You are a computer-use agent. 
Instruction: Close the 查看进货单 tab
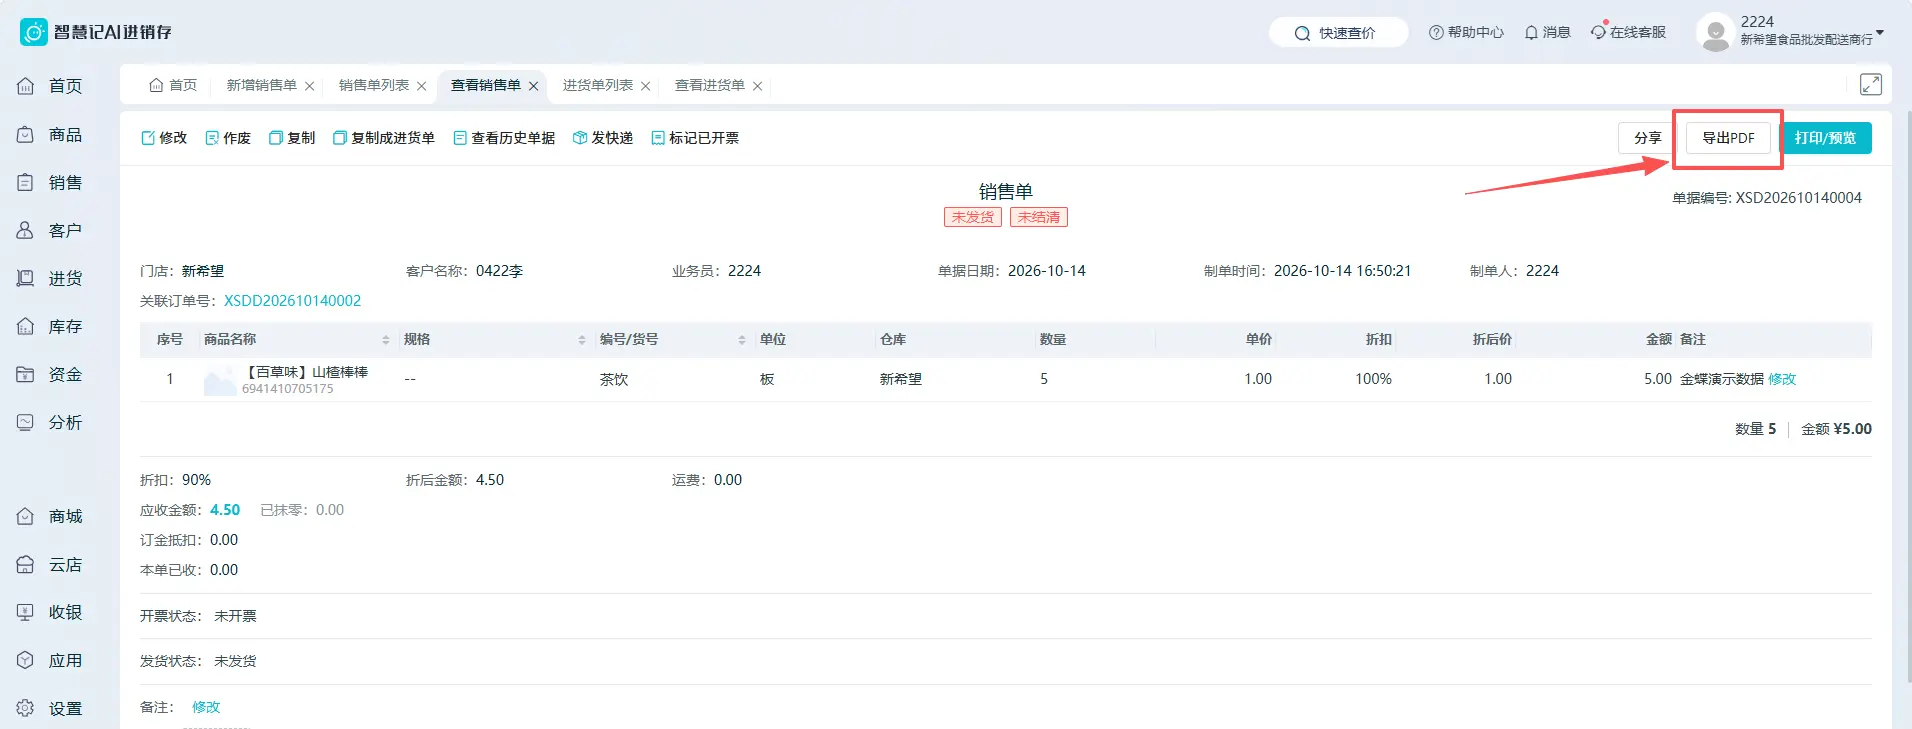click(x=758, y=86)
